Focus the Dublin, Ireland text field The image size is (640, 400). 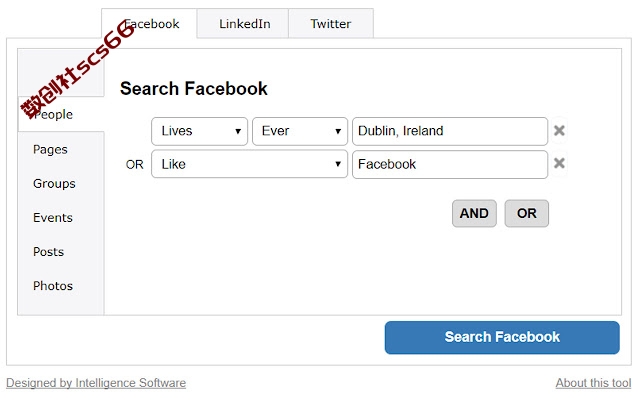point(450,131)
